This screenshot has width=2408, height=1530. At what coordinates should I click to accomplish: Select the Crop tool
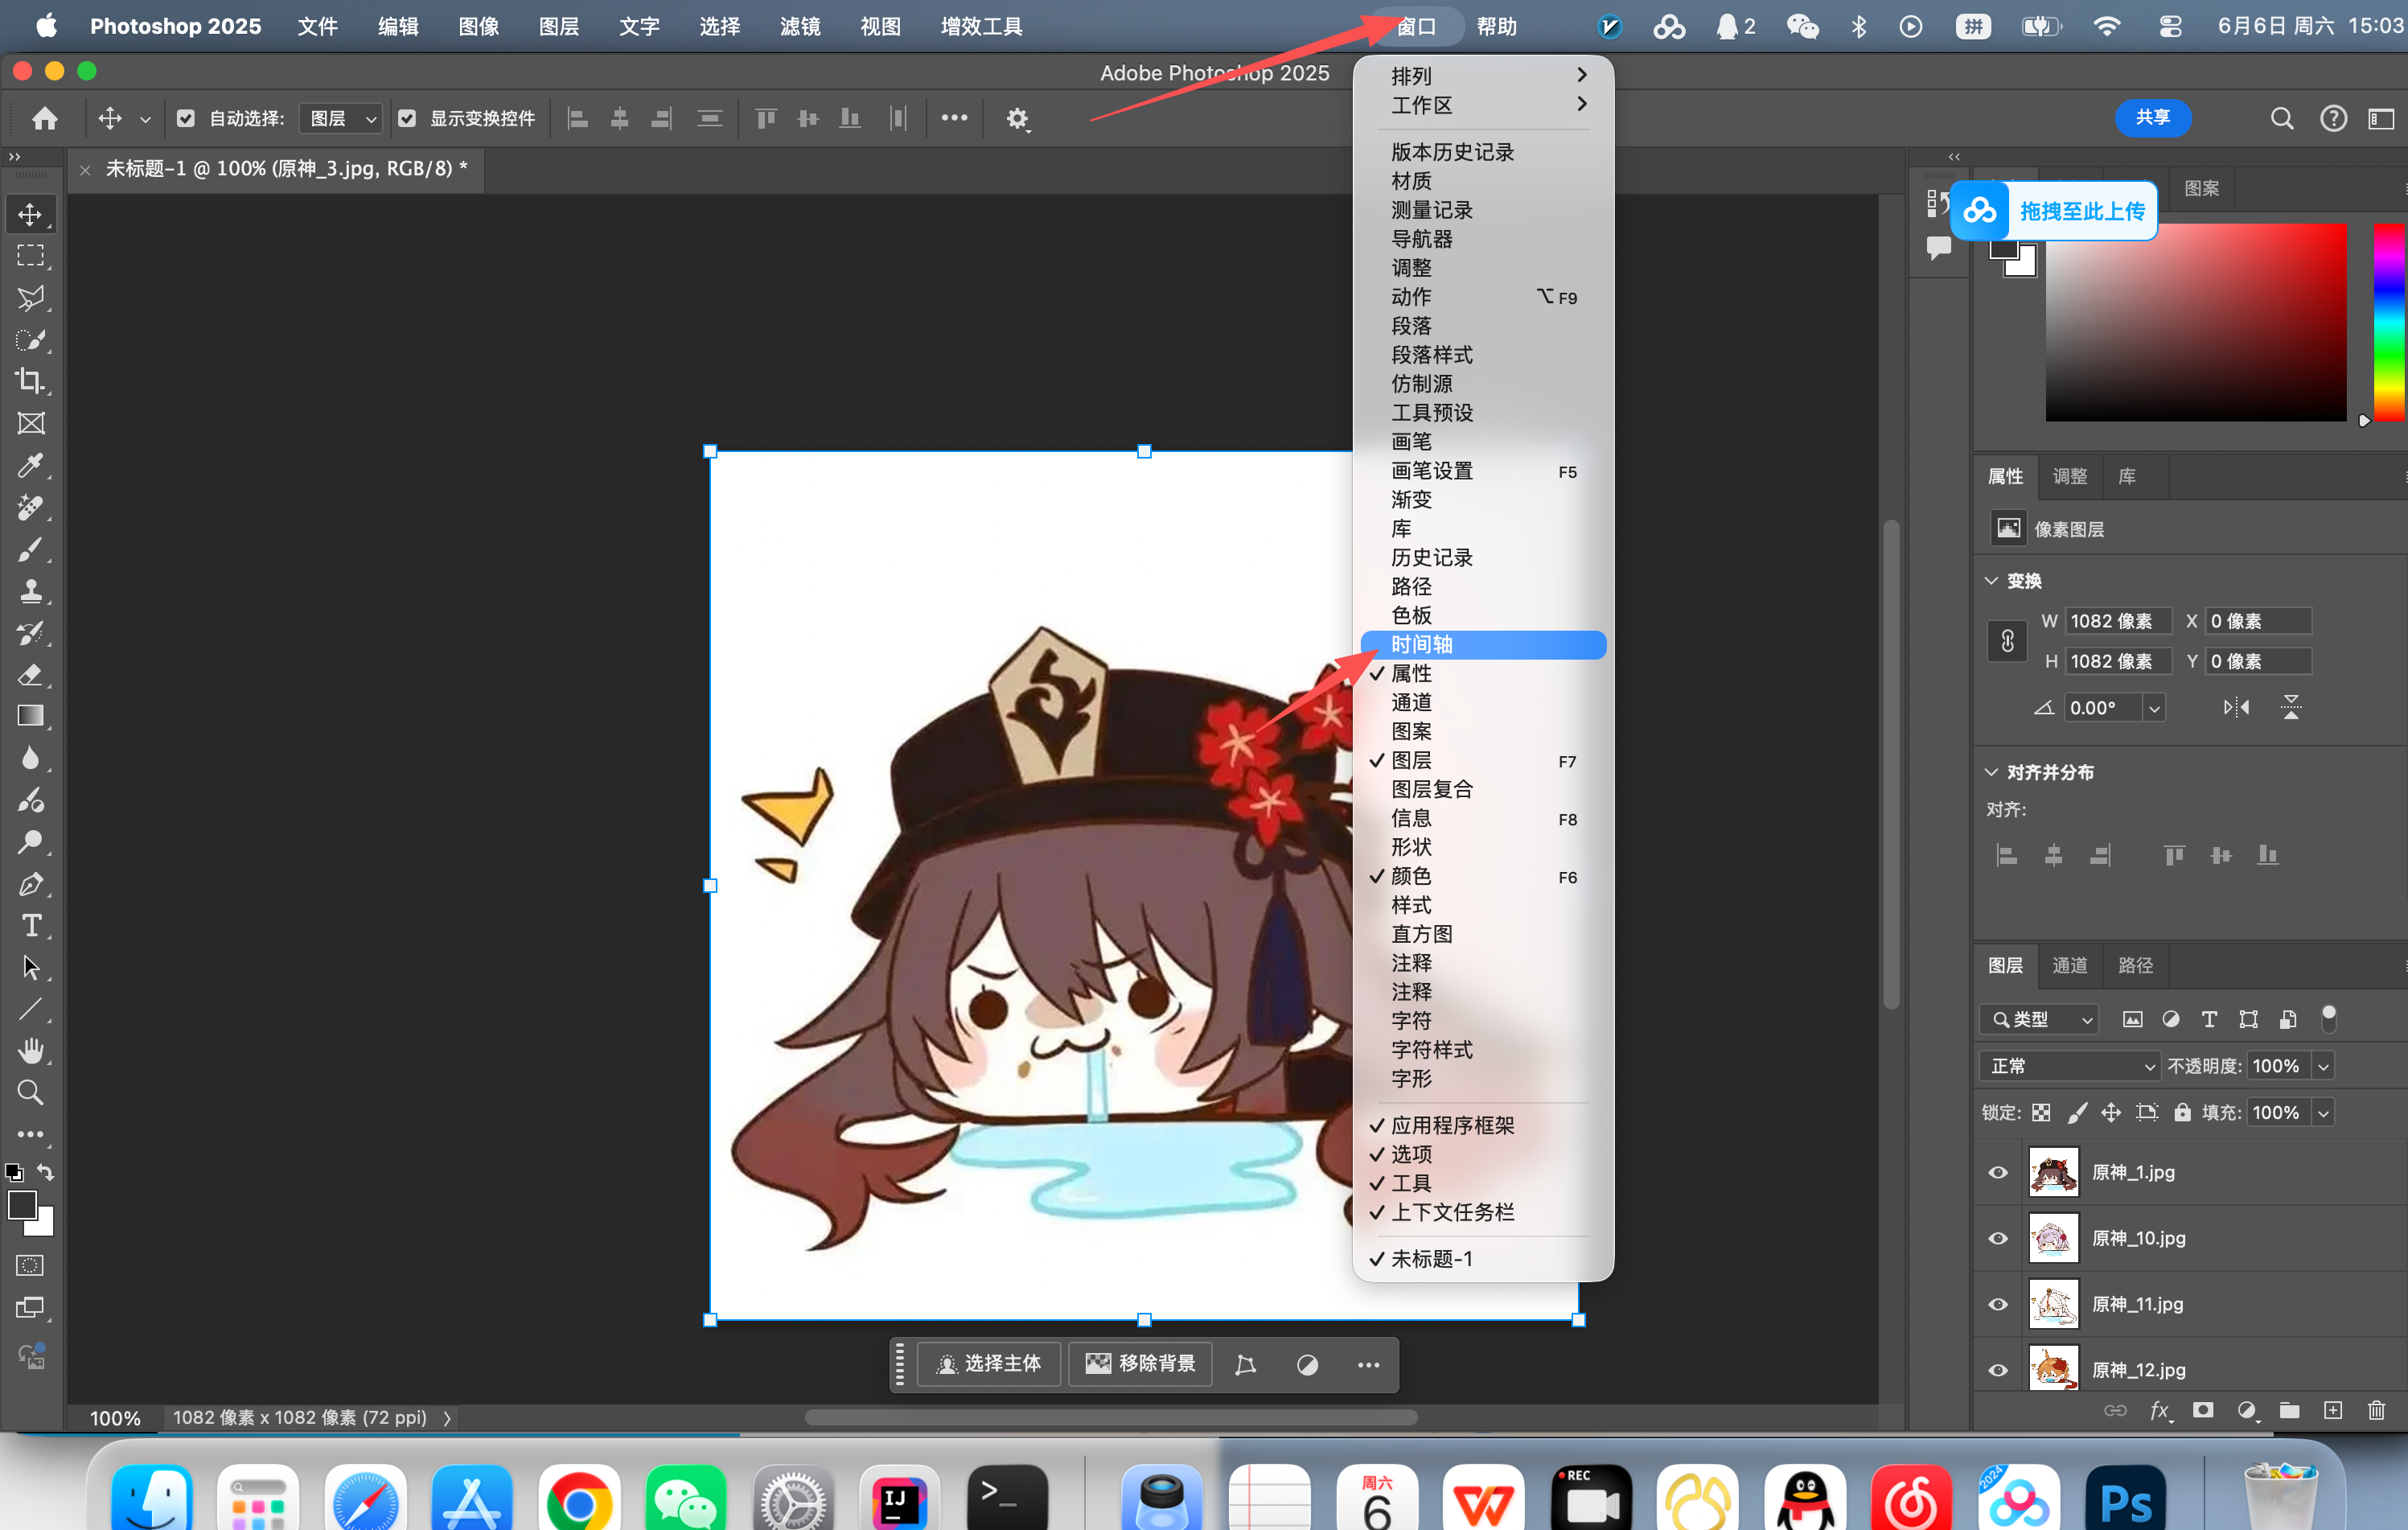pyautogui.click(x=31, y=381)
